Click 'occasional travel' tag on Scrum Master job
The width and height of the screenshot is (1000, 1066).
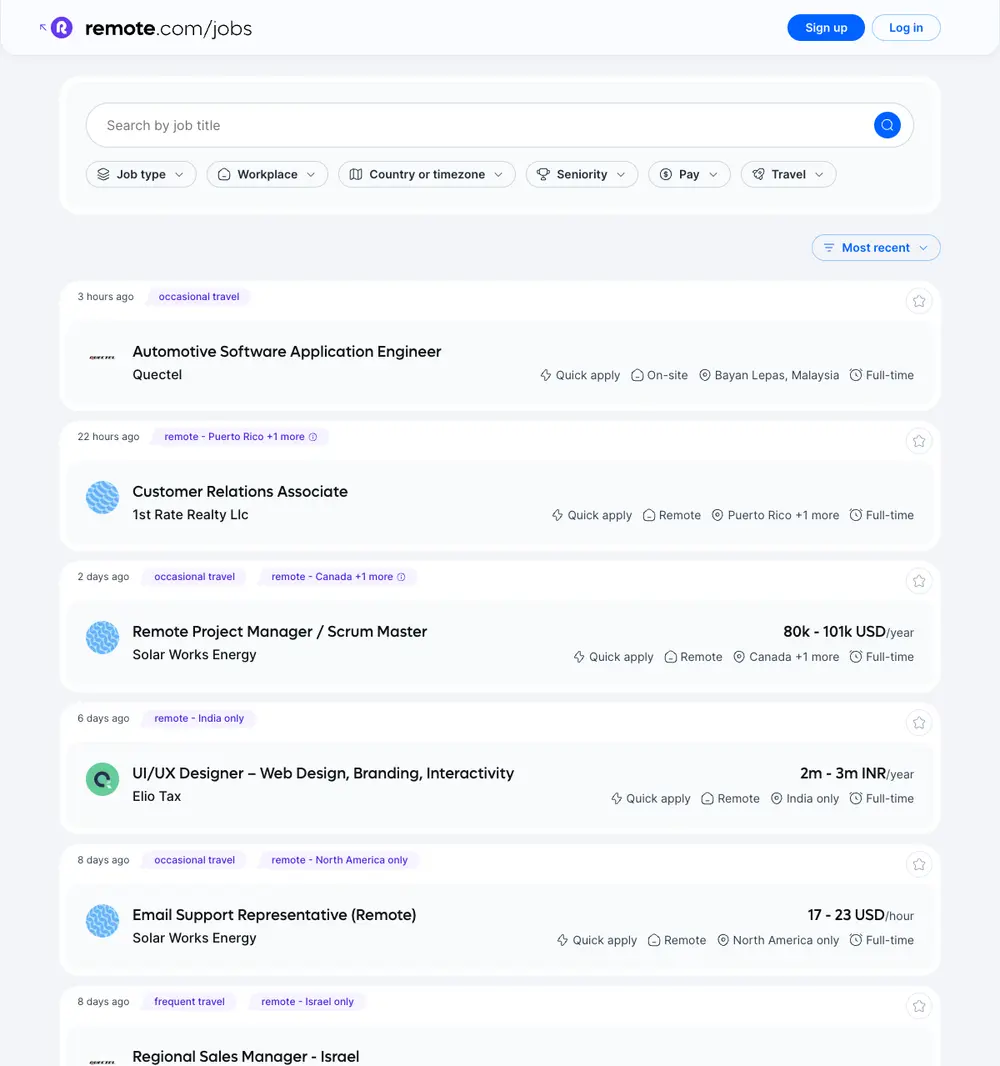tap(194, 577)
